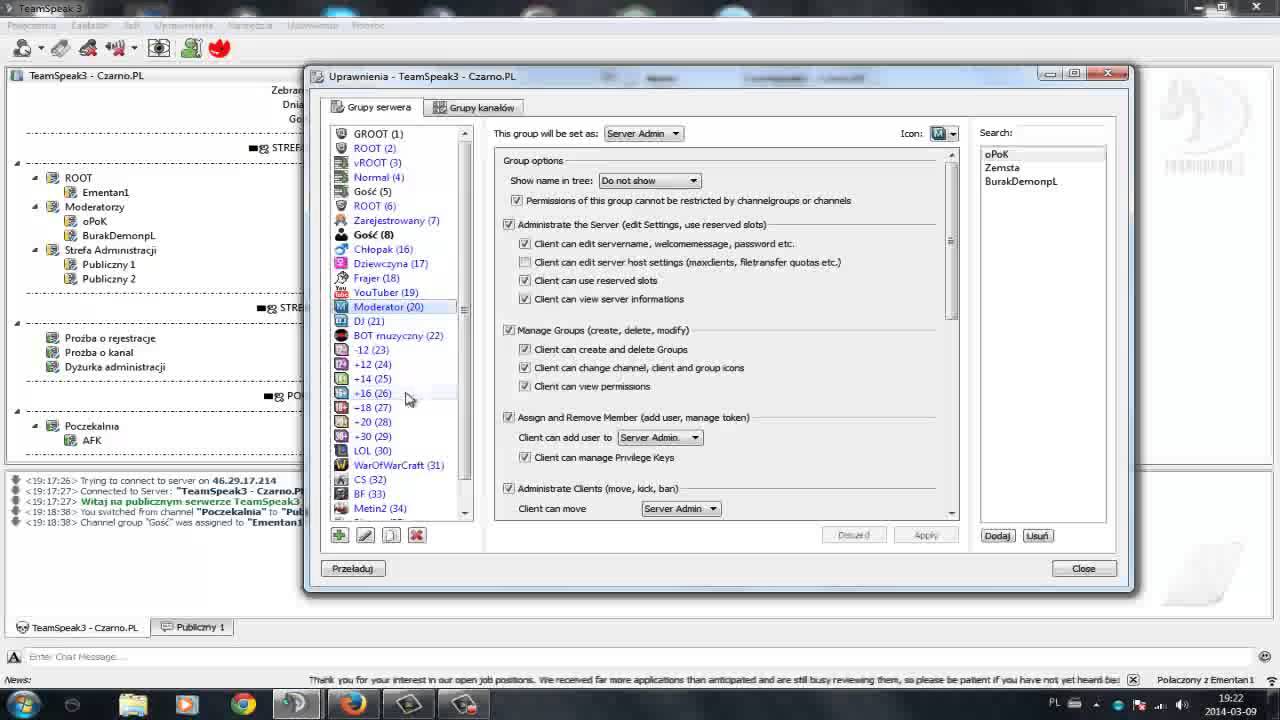Click the text format icon left of chat
Image resolution: width=1280 pixels, height=720 pixels.
coord(14,657)
